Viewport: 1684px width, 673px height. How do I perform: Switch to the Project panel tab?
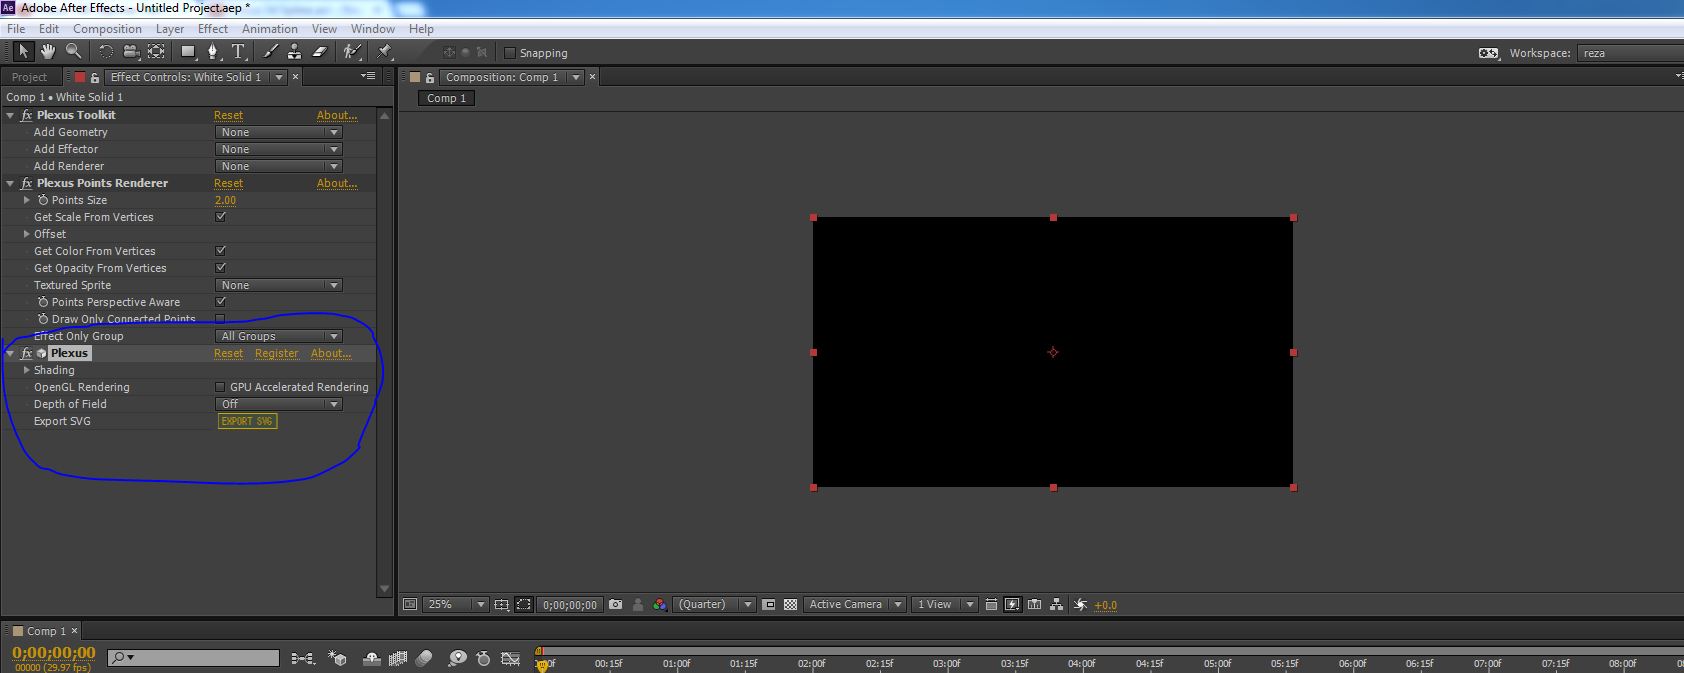click(30, 77)
